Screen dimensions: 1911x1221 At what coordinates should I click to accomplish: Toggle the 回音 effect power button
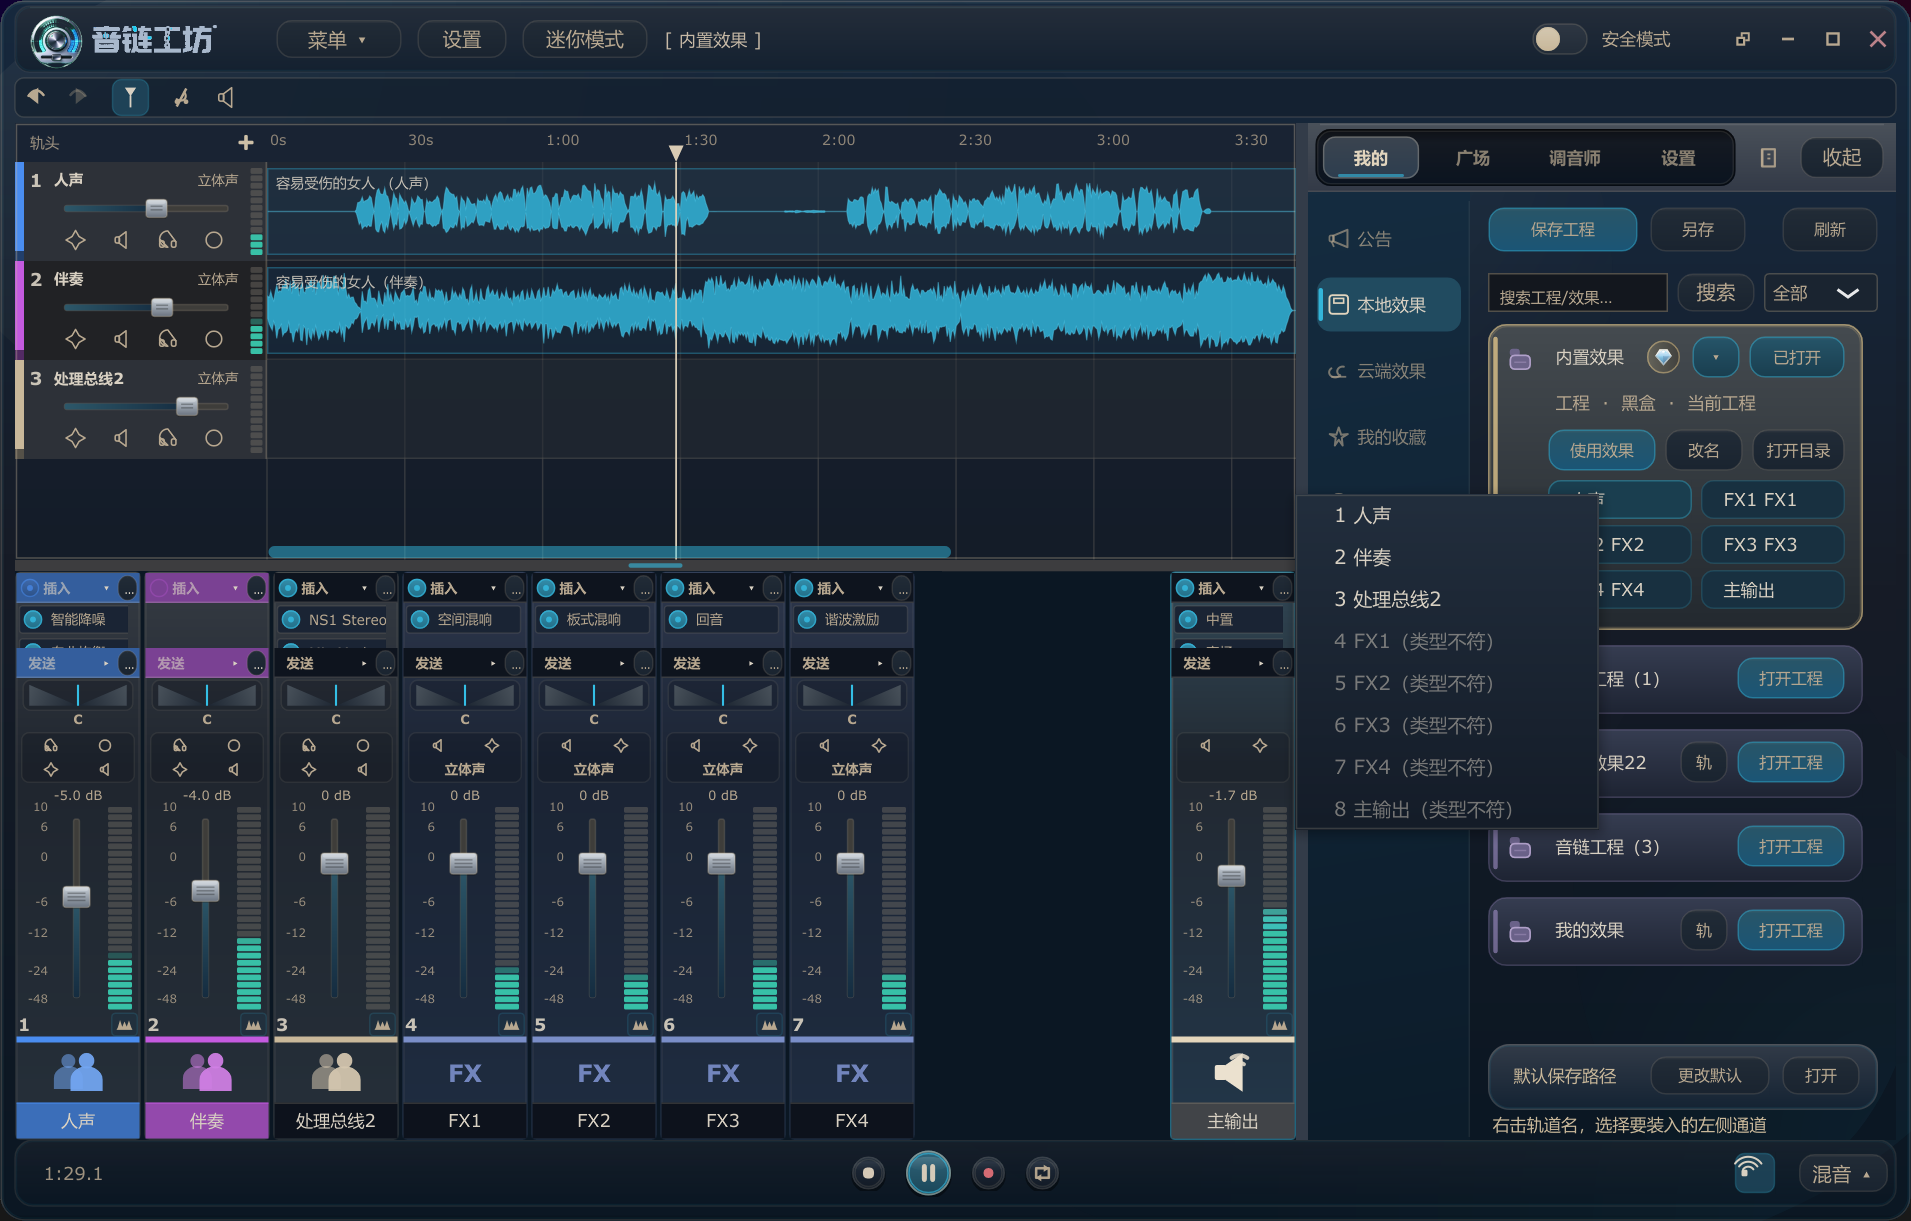[678, 619]
